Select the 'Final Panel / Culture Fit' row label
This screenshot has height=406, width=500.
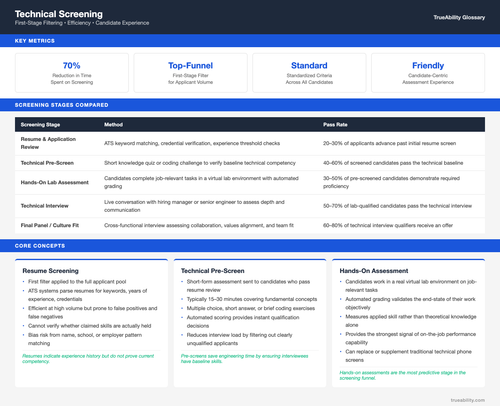click(x=50, y=225)
